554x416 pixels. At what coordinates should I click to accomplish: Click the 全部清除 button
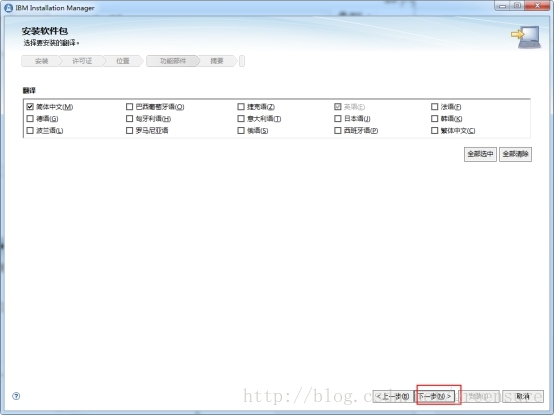[x=515, y=154]
